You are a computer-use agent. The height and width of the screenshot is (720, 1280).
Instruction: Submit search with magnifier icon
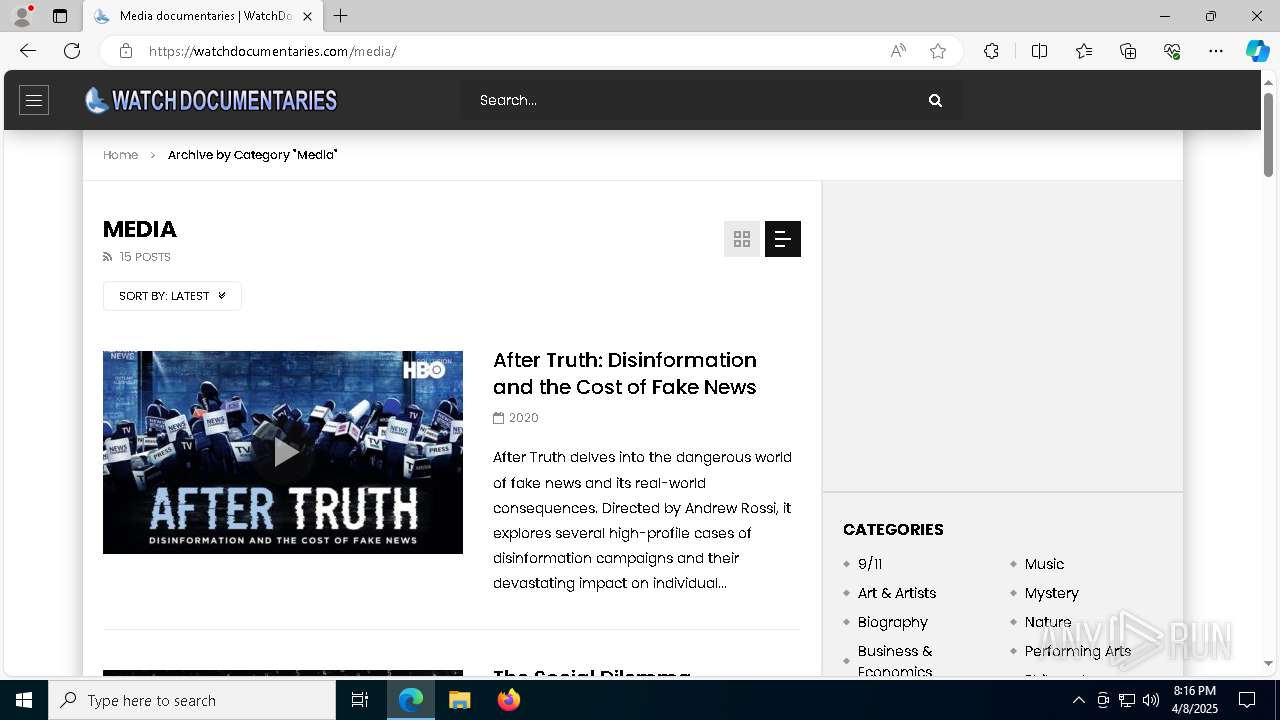pyautogui.click(x=935, y=100)
